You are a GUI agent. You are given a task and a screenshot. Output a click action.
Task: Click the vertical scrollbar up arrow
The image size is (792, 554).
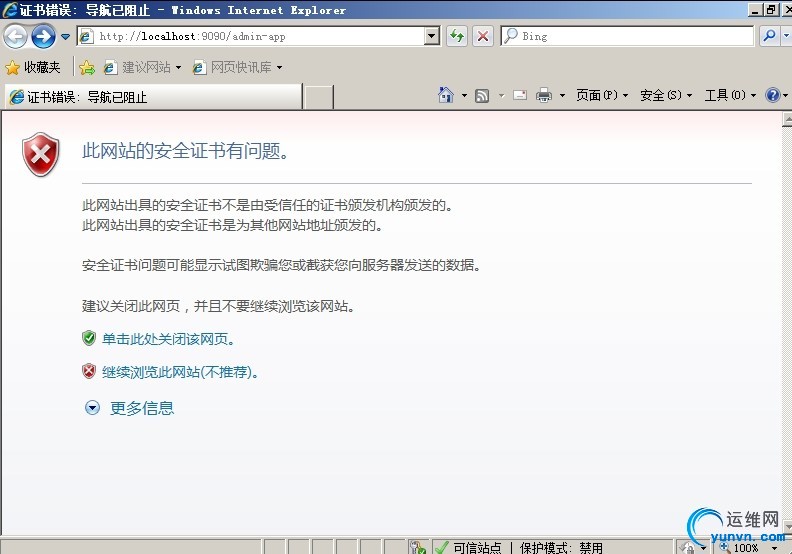click(x=787, y=119)
